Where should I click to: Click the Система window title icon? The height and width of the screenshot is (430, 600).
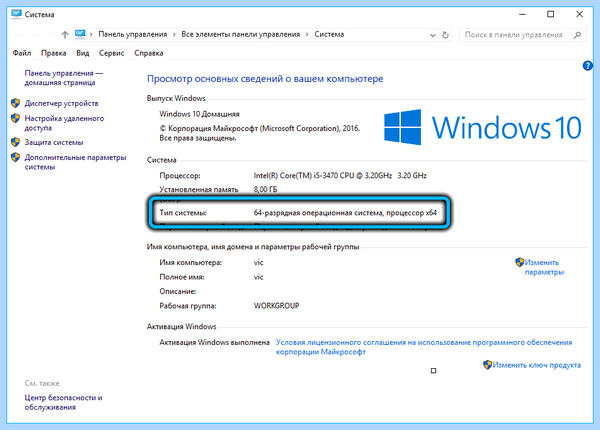point(16,14)
